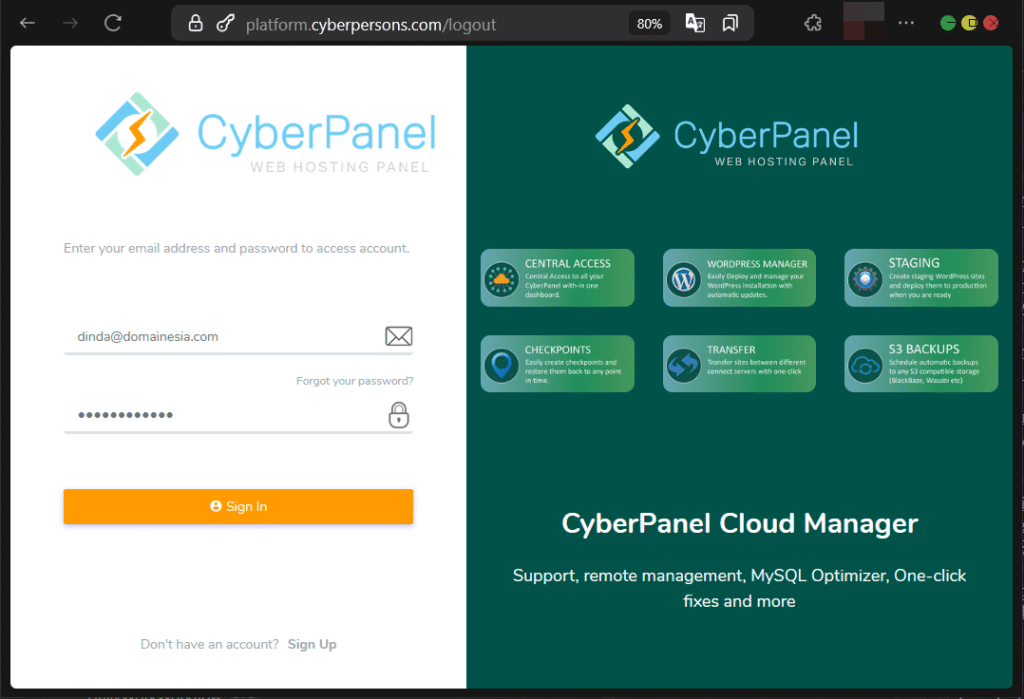Click the padlock icon in password field

click(398, 415)
